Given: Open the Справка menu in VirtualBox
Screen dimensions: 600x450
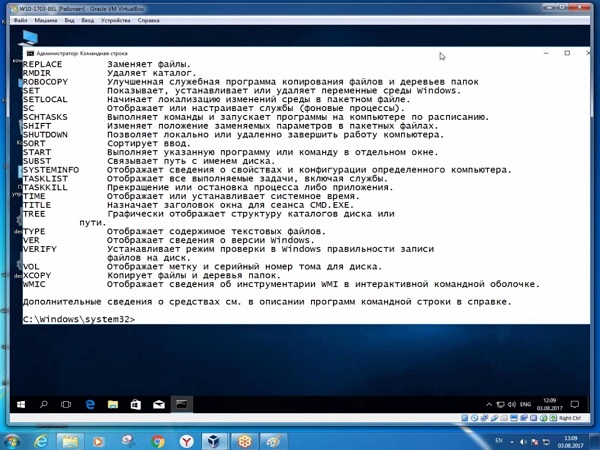Looking at the screenshot, I should tap(148, 20).
